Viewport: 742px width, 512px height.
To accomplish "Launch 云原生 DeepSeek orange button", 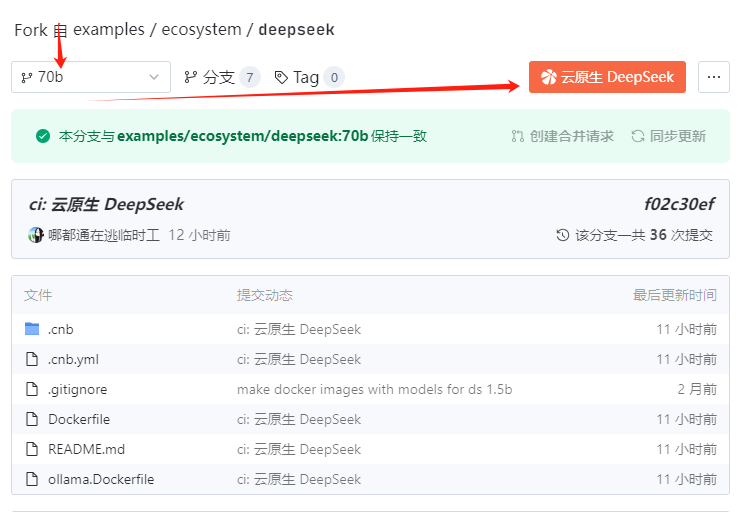I will 607,77.
